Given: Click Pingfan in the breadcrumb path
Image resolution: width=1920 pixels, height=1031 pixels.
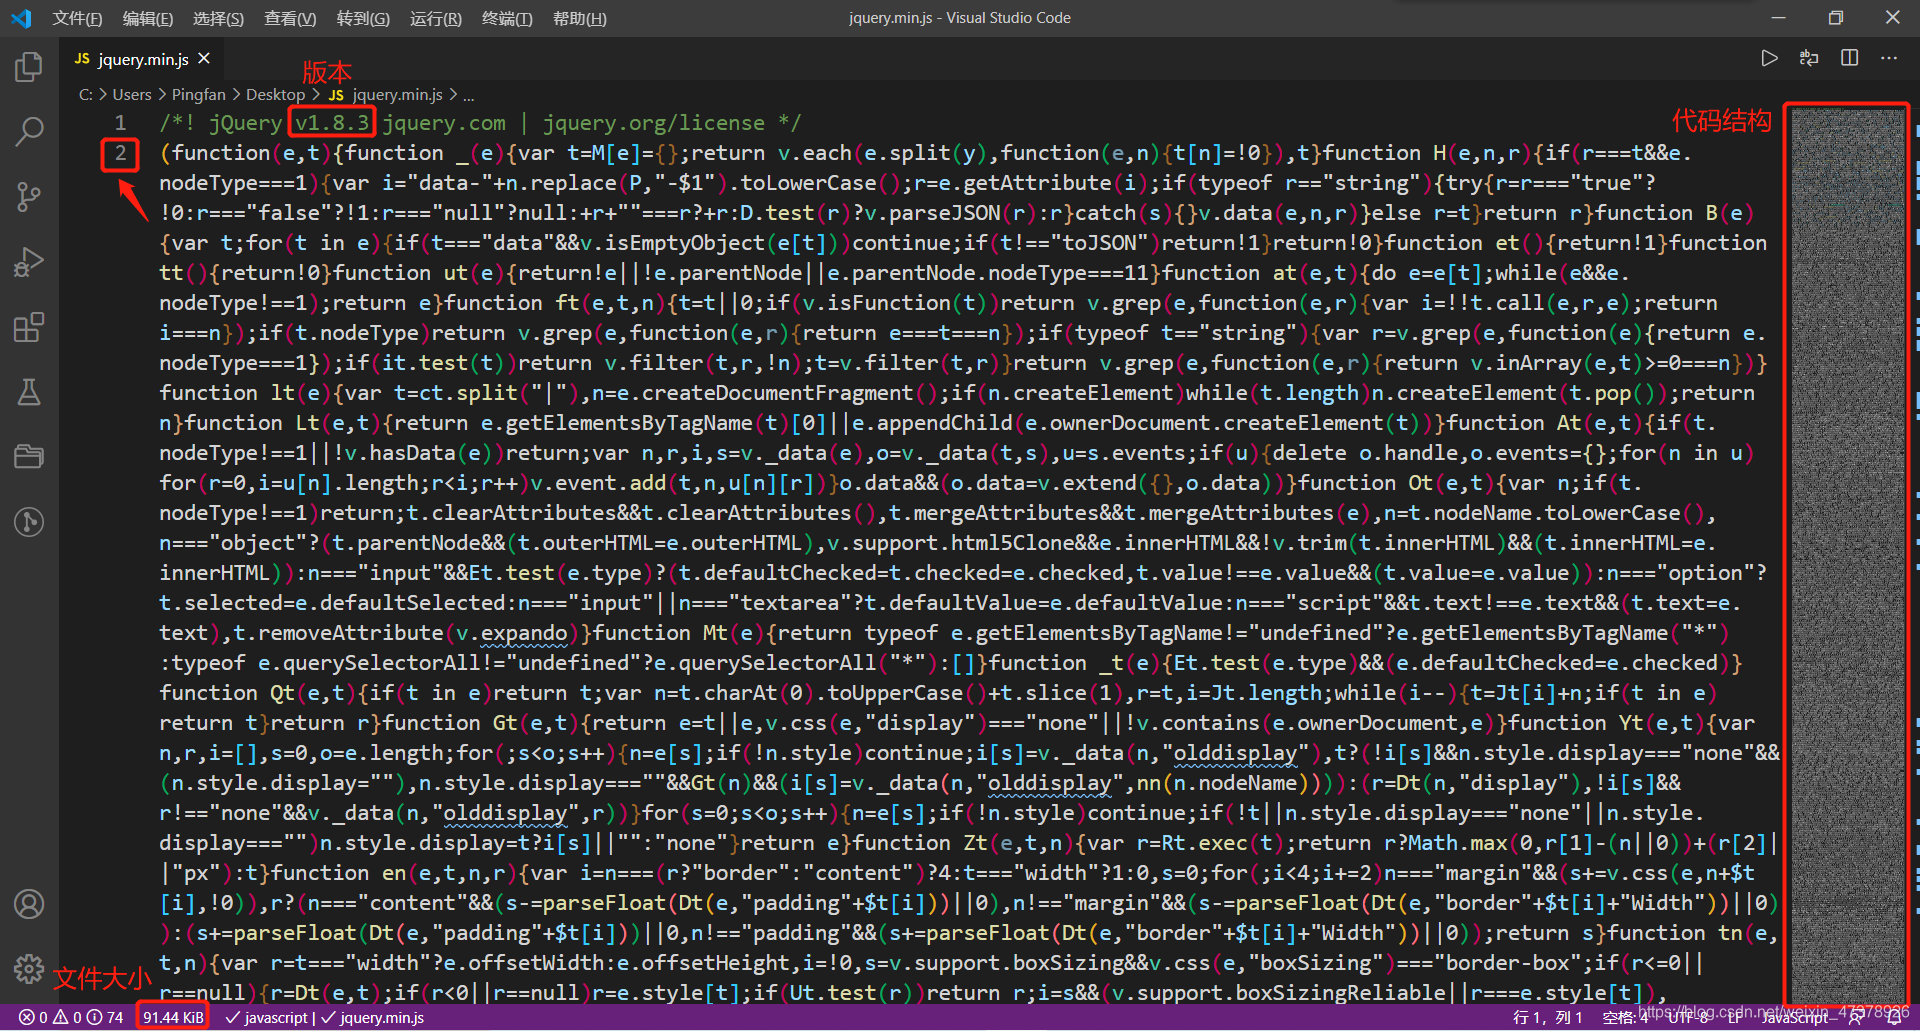Looking at the screenshot, I should pos(198,94).
